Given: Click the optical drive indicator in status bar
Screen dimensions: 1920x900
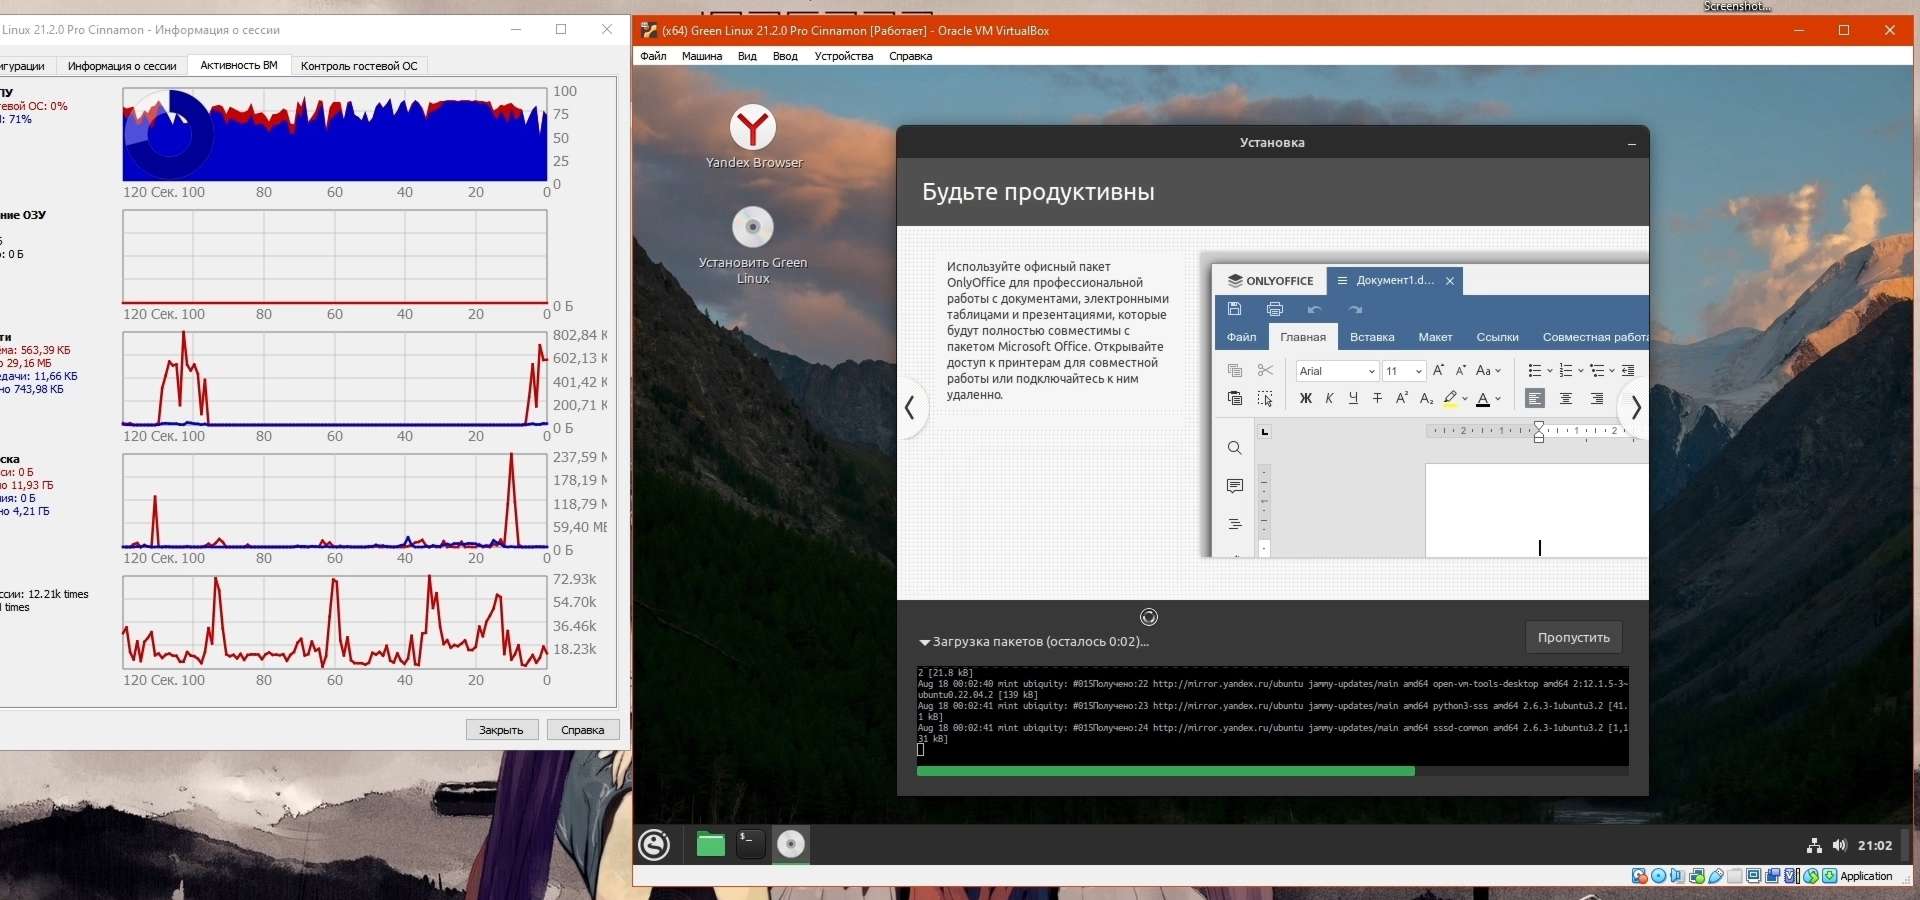Looking at the screenshot, I should [x=1659, y=876].
